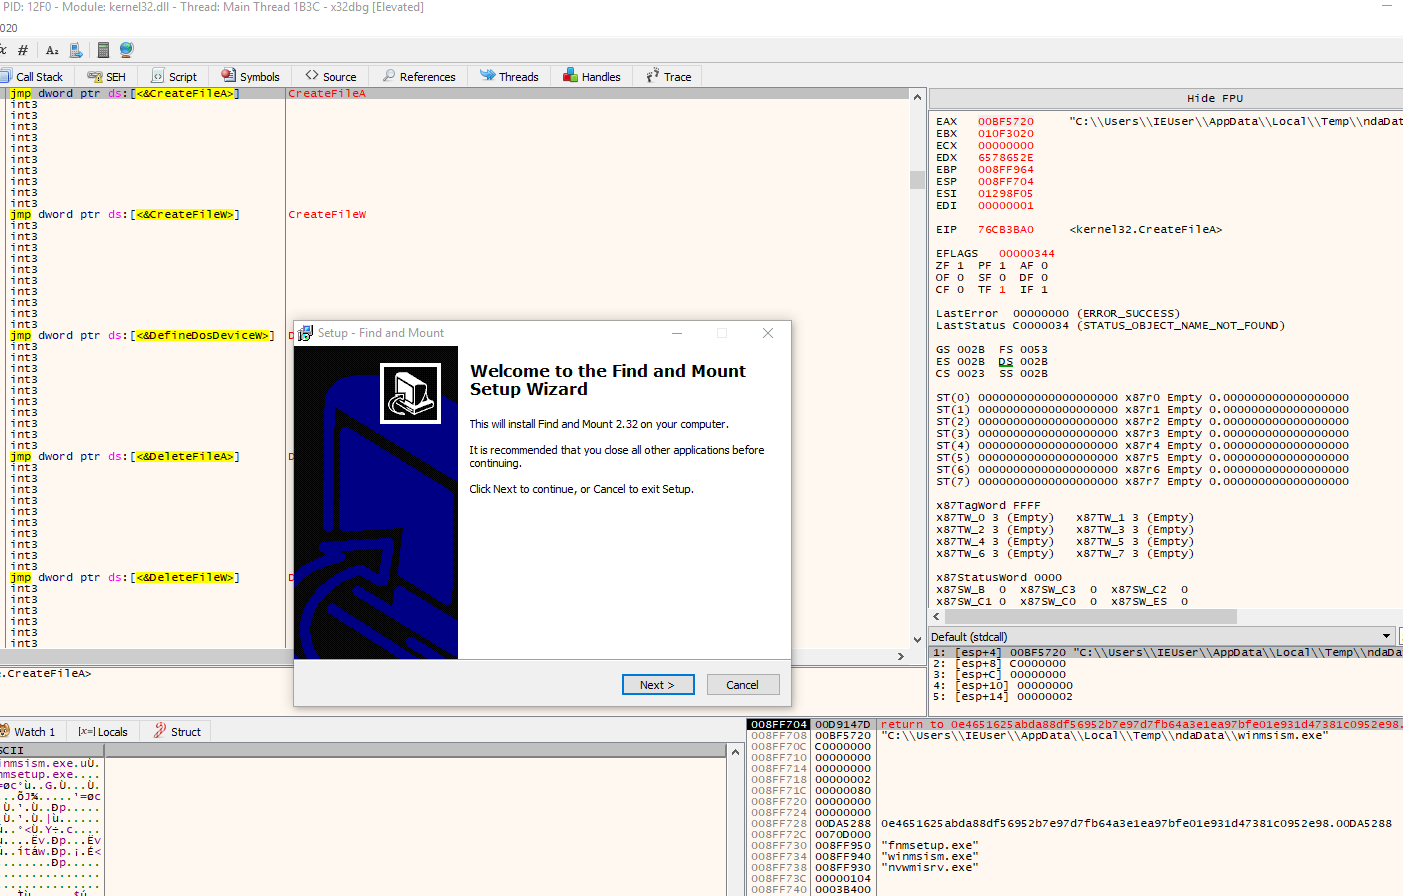This screenshot has width=1403, height=896.
Task: Select argument row 1: [esp+4]
Action: pyautogui.click(x=1166, y=653)
